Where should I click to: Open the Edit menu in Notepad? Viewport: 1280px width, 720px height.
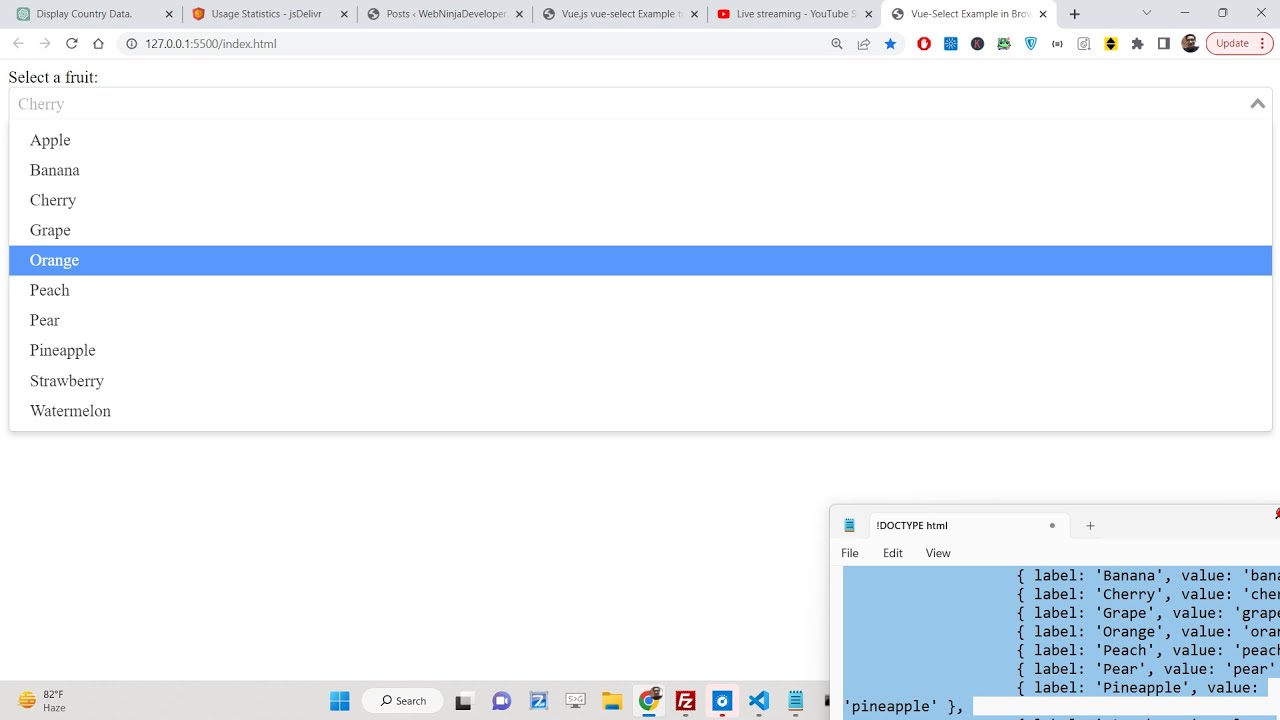pos(892,553)
